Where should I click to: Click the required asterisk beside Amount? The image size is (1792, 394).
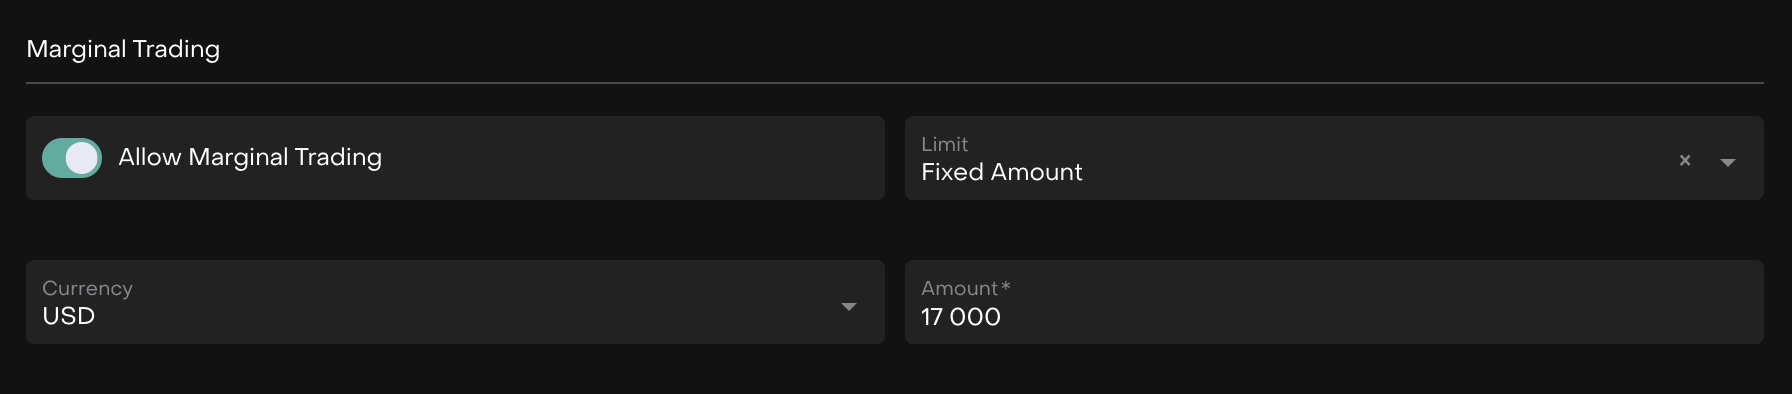[1006, 286]
